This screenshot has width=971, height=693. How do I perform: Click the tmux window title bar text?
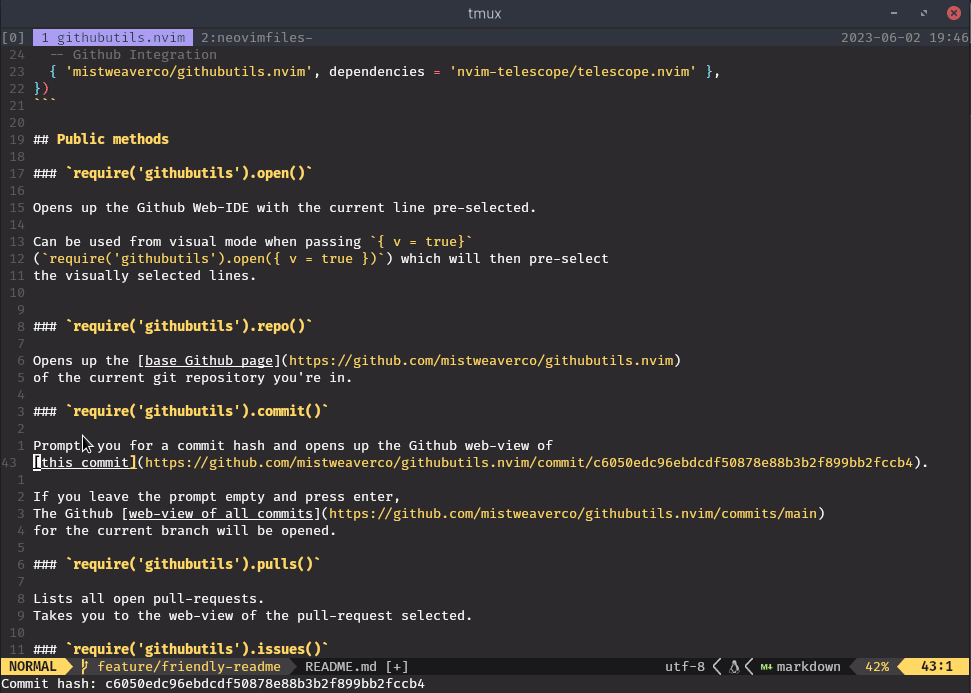point(484,13)
